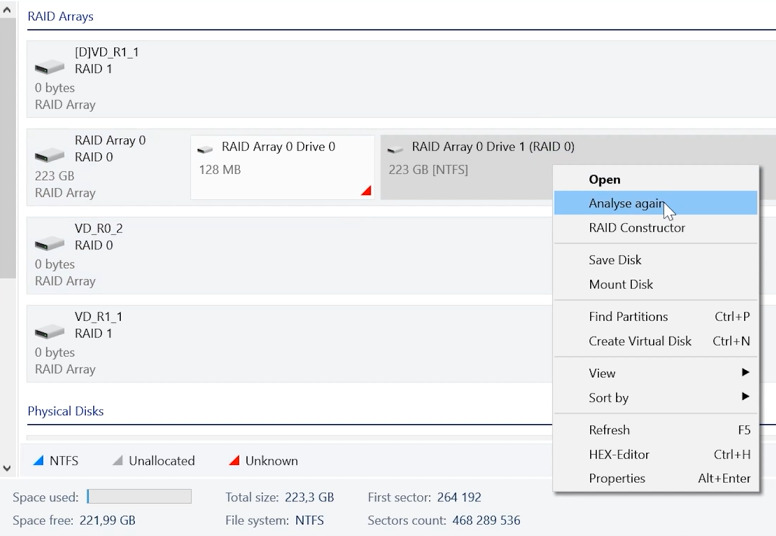The width and height of the screenshot is (776, 536).
Task: Click the NTFS legend label
Action: pos(64,461)
